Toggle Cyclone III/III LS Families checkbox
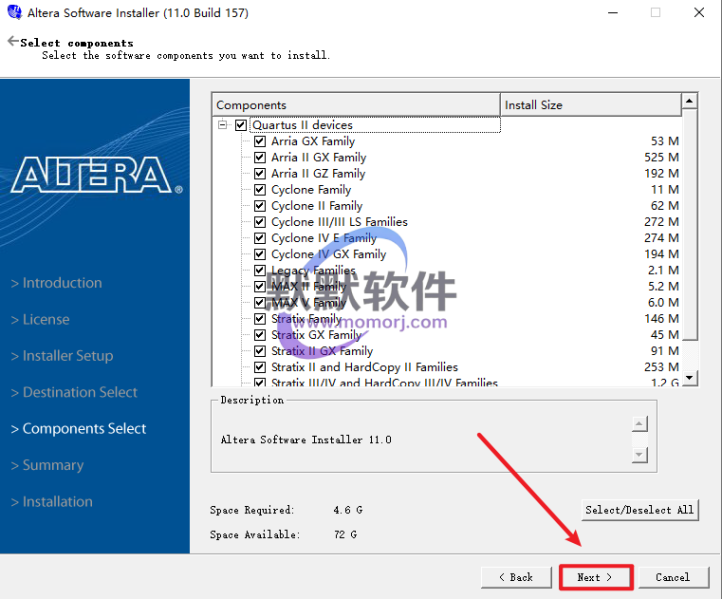The image size is (722, 599). pos(260,221)
